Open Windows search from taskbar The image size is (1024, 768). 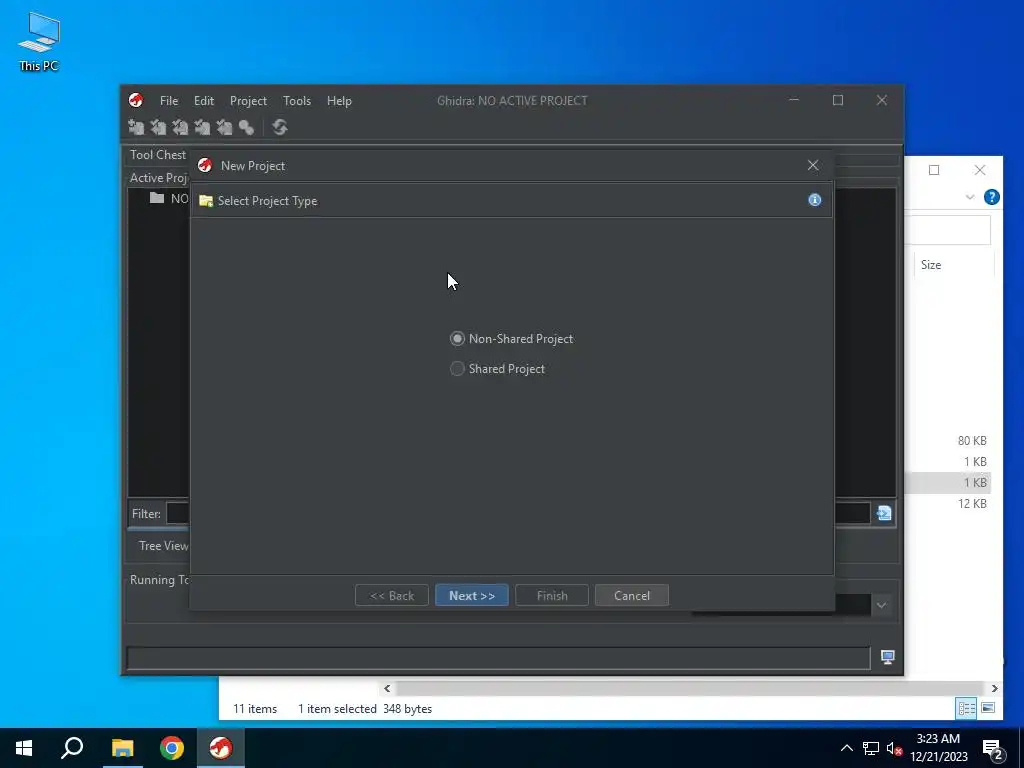(x=72, y=748)
